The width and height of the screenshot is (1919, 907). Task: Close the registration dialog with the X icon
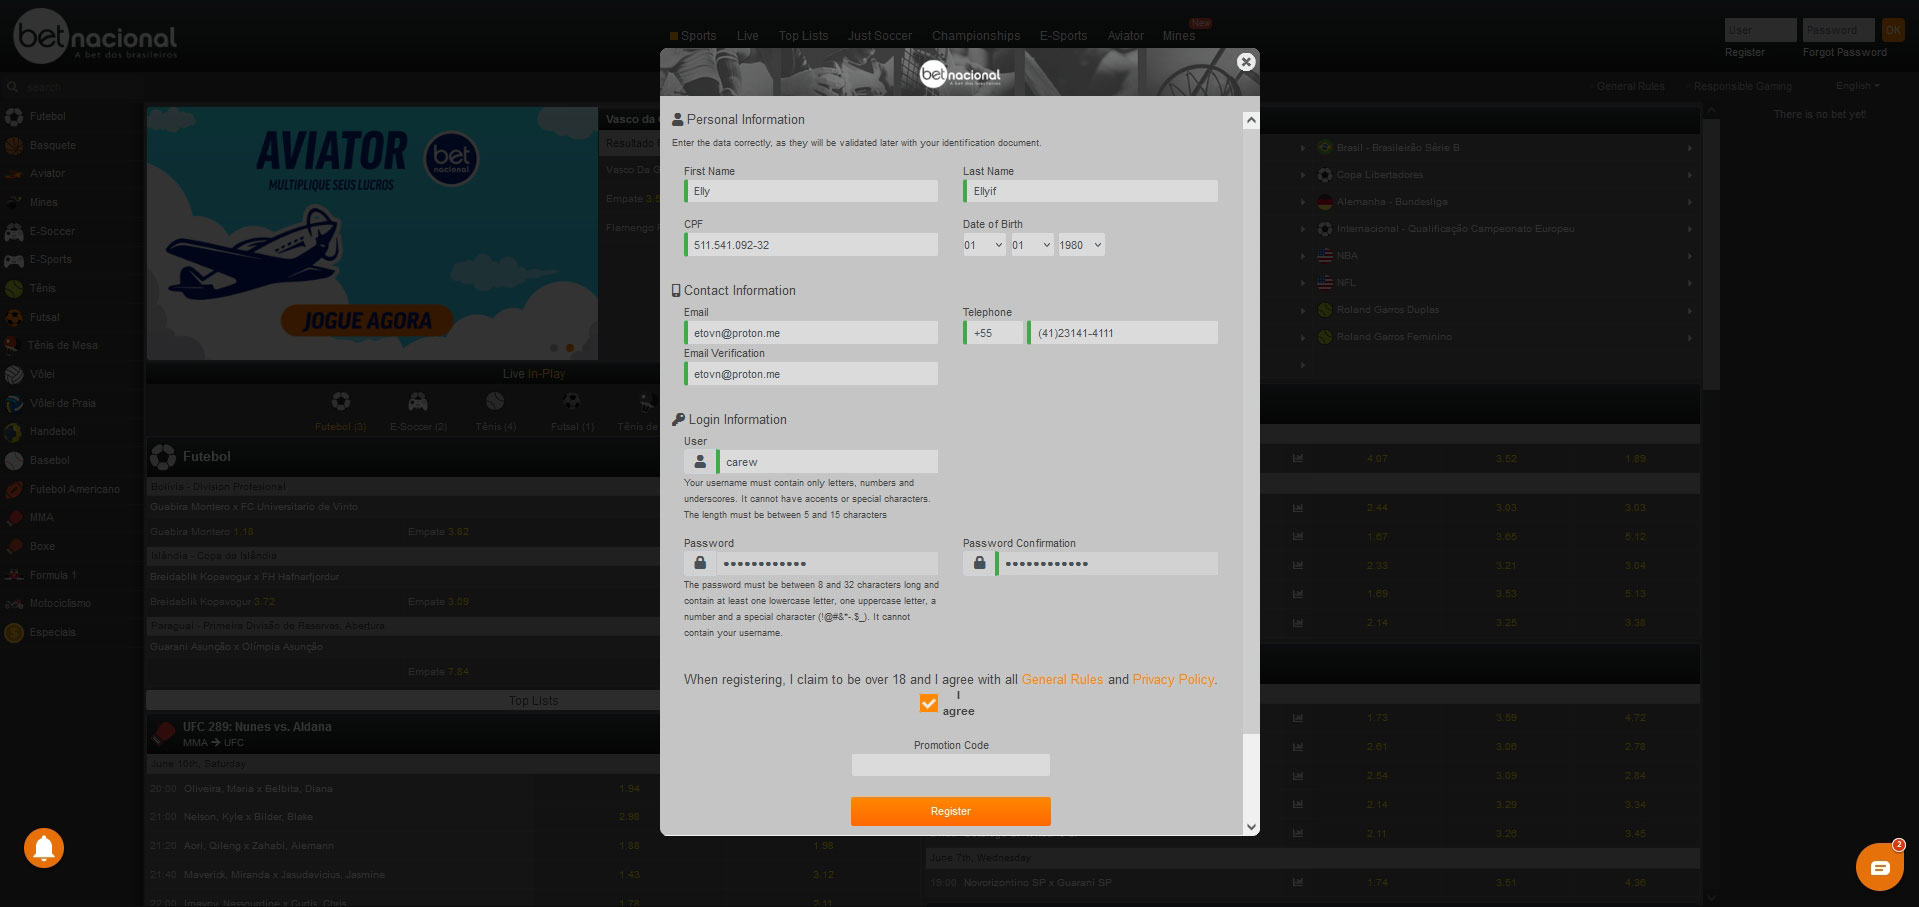(x=1245, y=62)
